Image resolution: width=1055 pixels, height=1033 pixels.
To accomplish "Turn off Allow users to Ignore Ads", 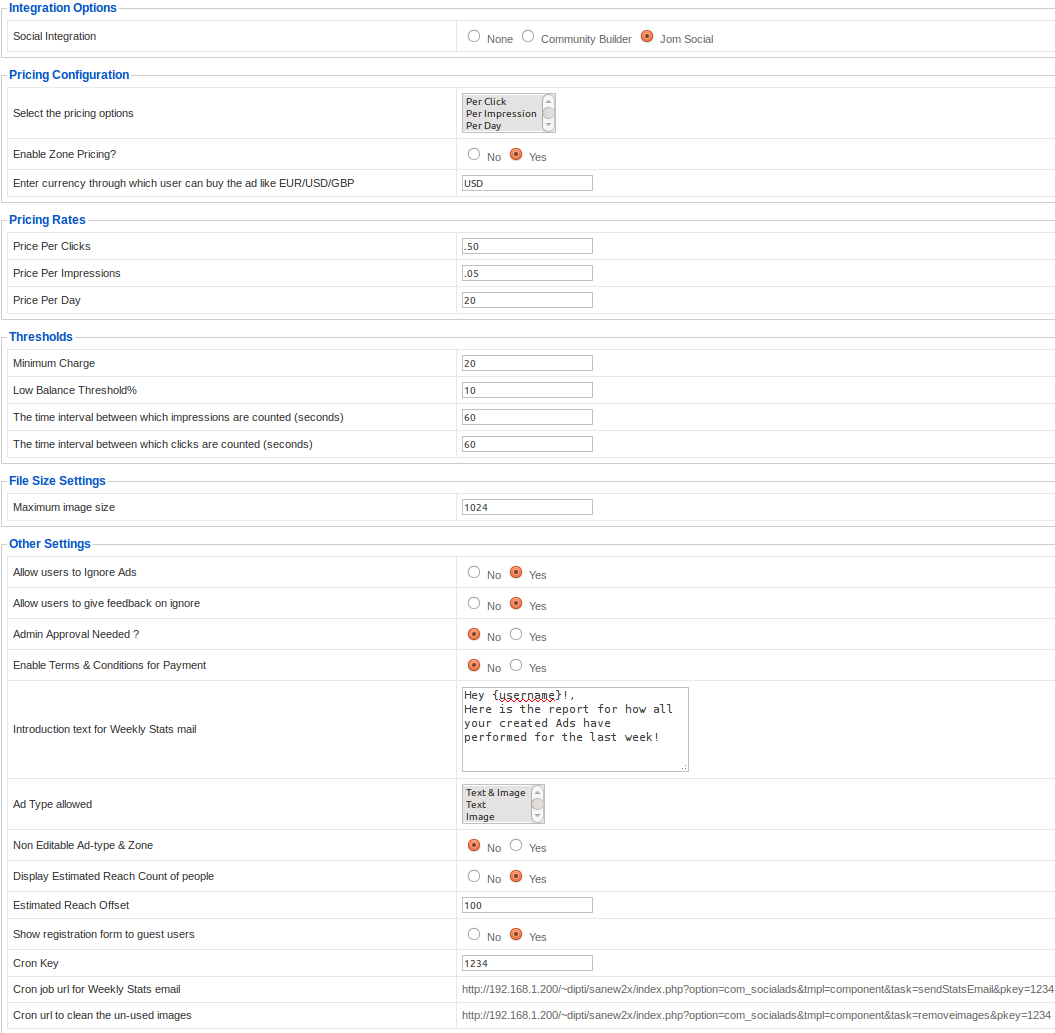I will tap(473, 572).
